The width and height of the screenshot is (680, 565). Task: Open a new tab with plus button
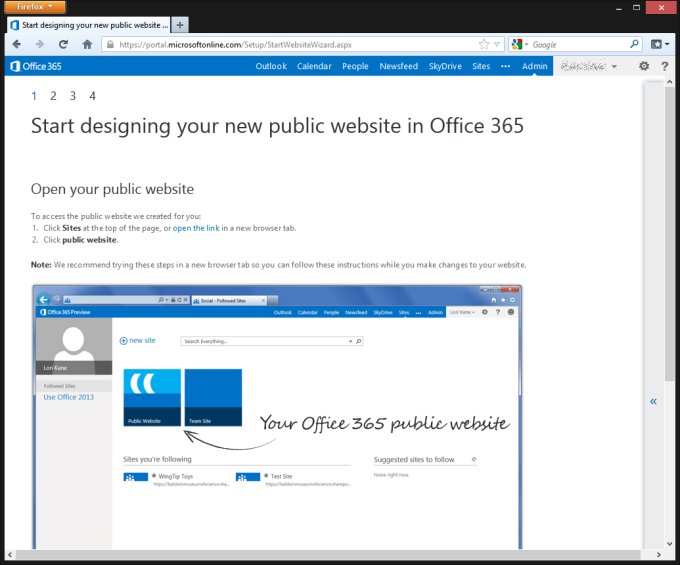tap(180, 25)
